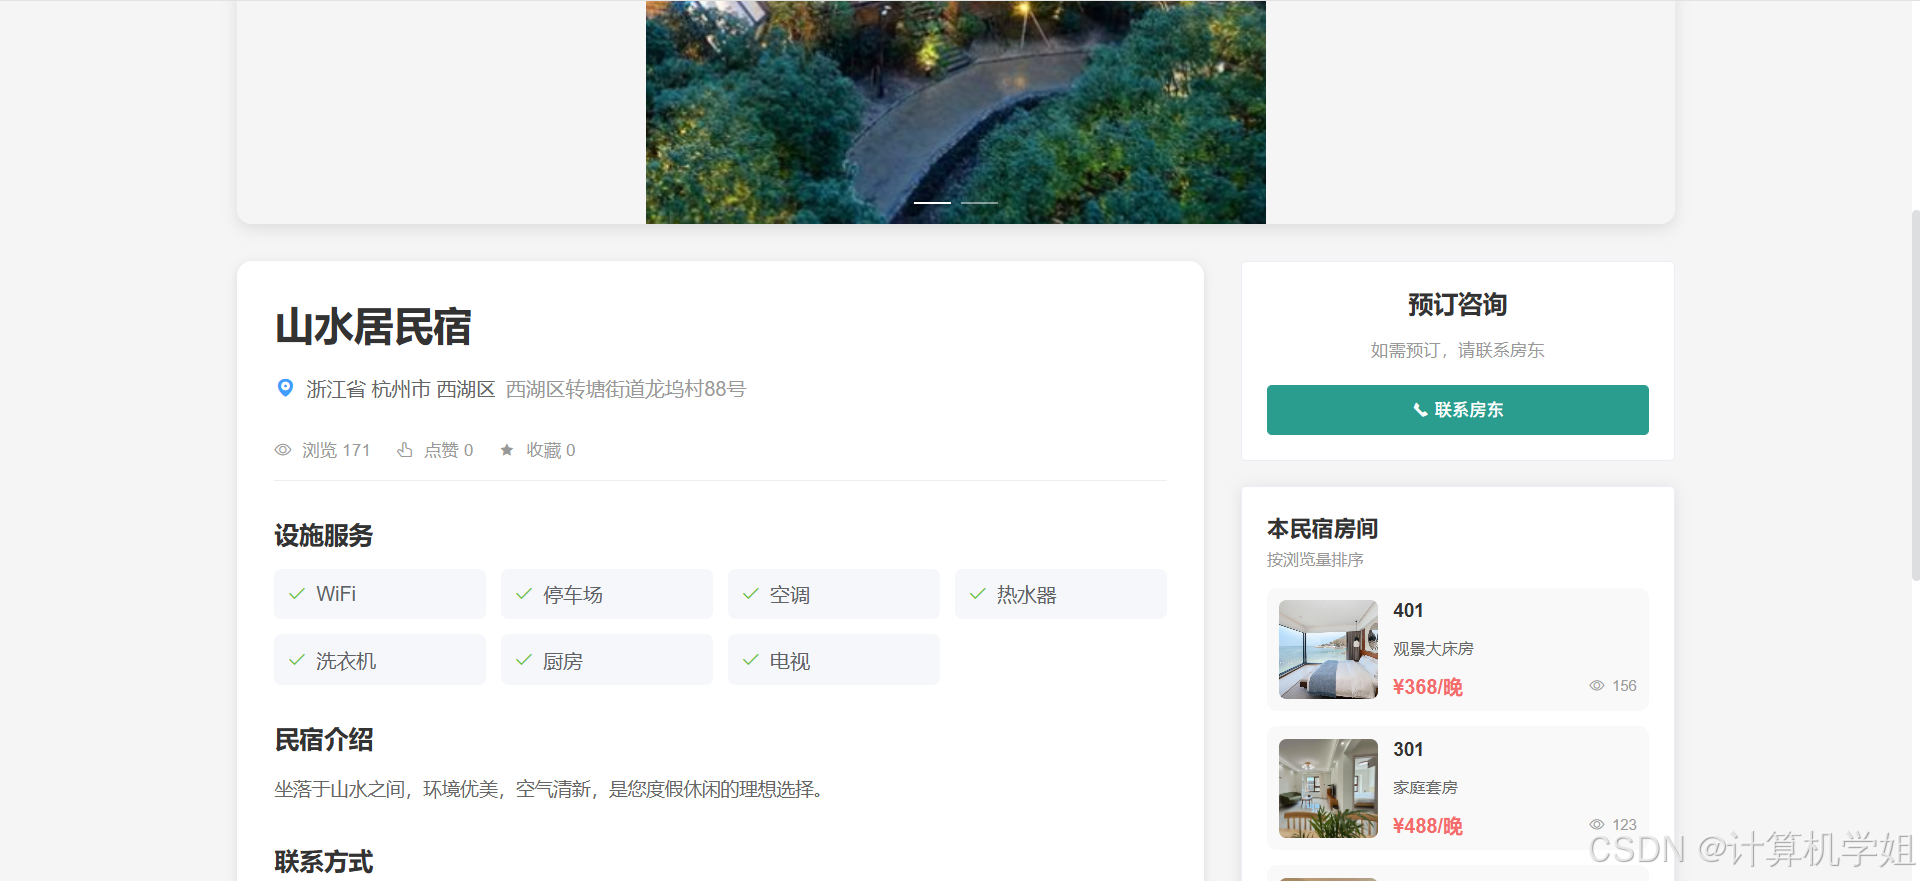1920x881 pixels.
Task: Click the hint 如需预订，请联系房东
Action: [x=1458, y=350]
